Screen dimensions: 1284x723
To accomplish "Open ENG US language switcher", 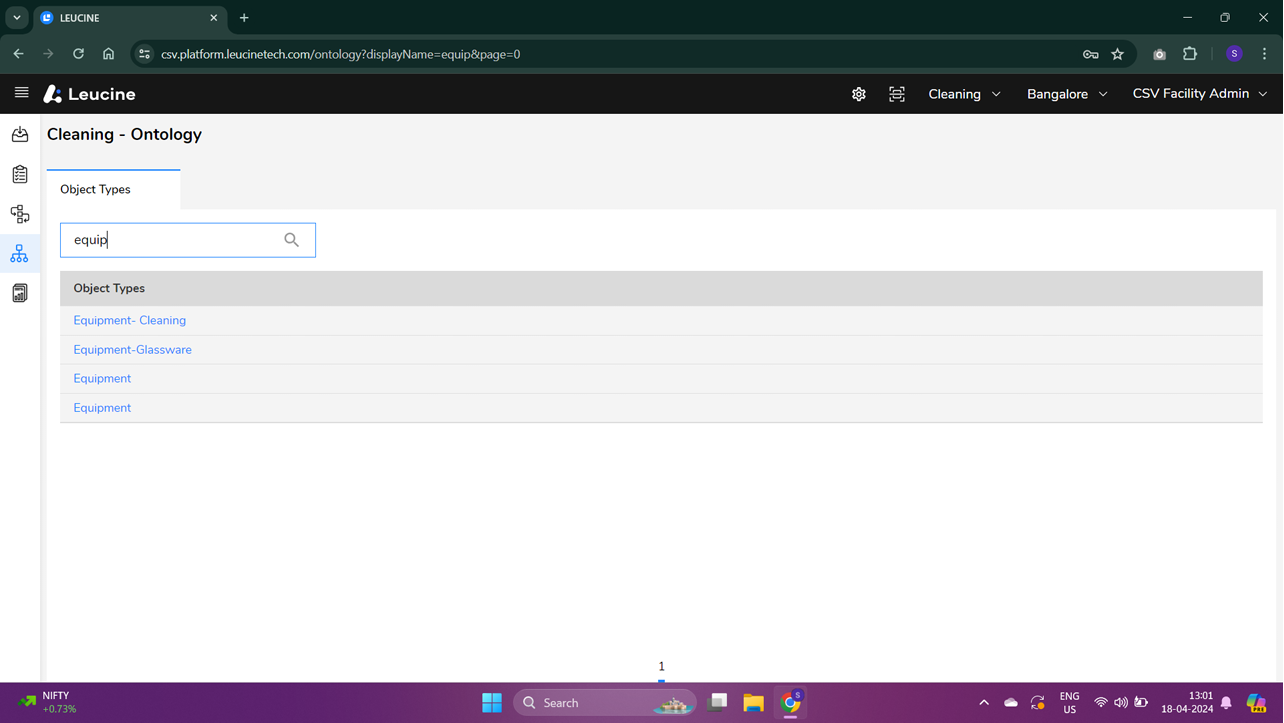I will pos(1070,703).
